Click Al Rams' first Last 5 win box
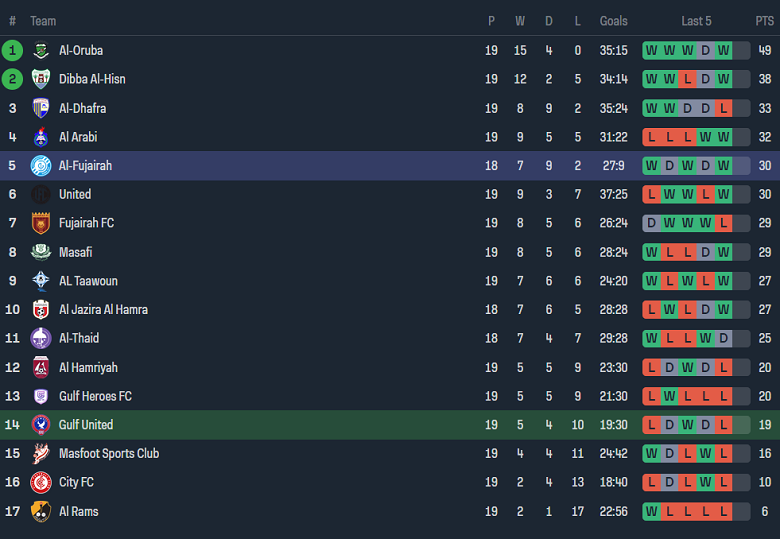The height and width of the screenshot is (539, 780). 652,511
